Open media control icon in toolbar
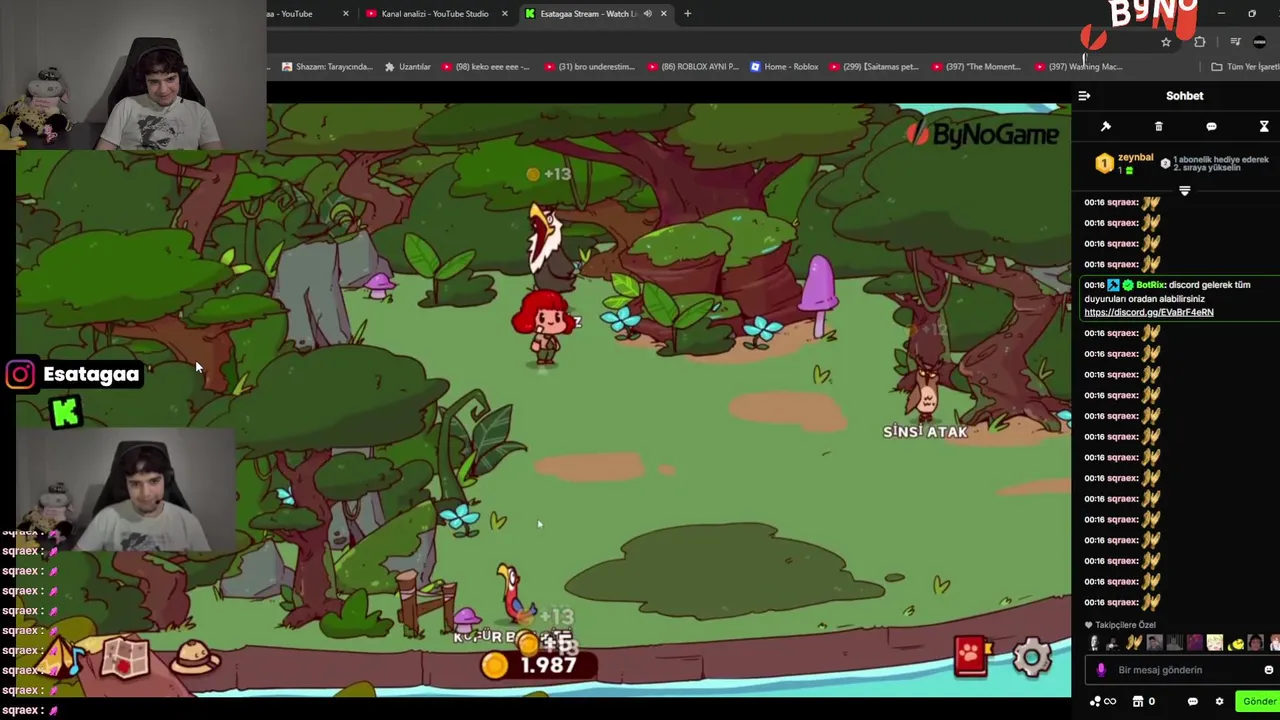Viewport: 1280px width, 720px height. tap(1235, 42)
